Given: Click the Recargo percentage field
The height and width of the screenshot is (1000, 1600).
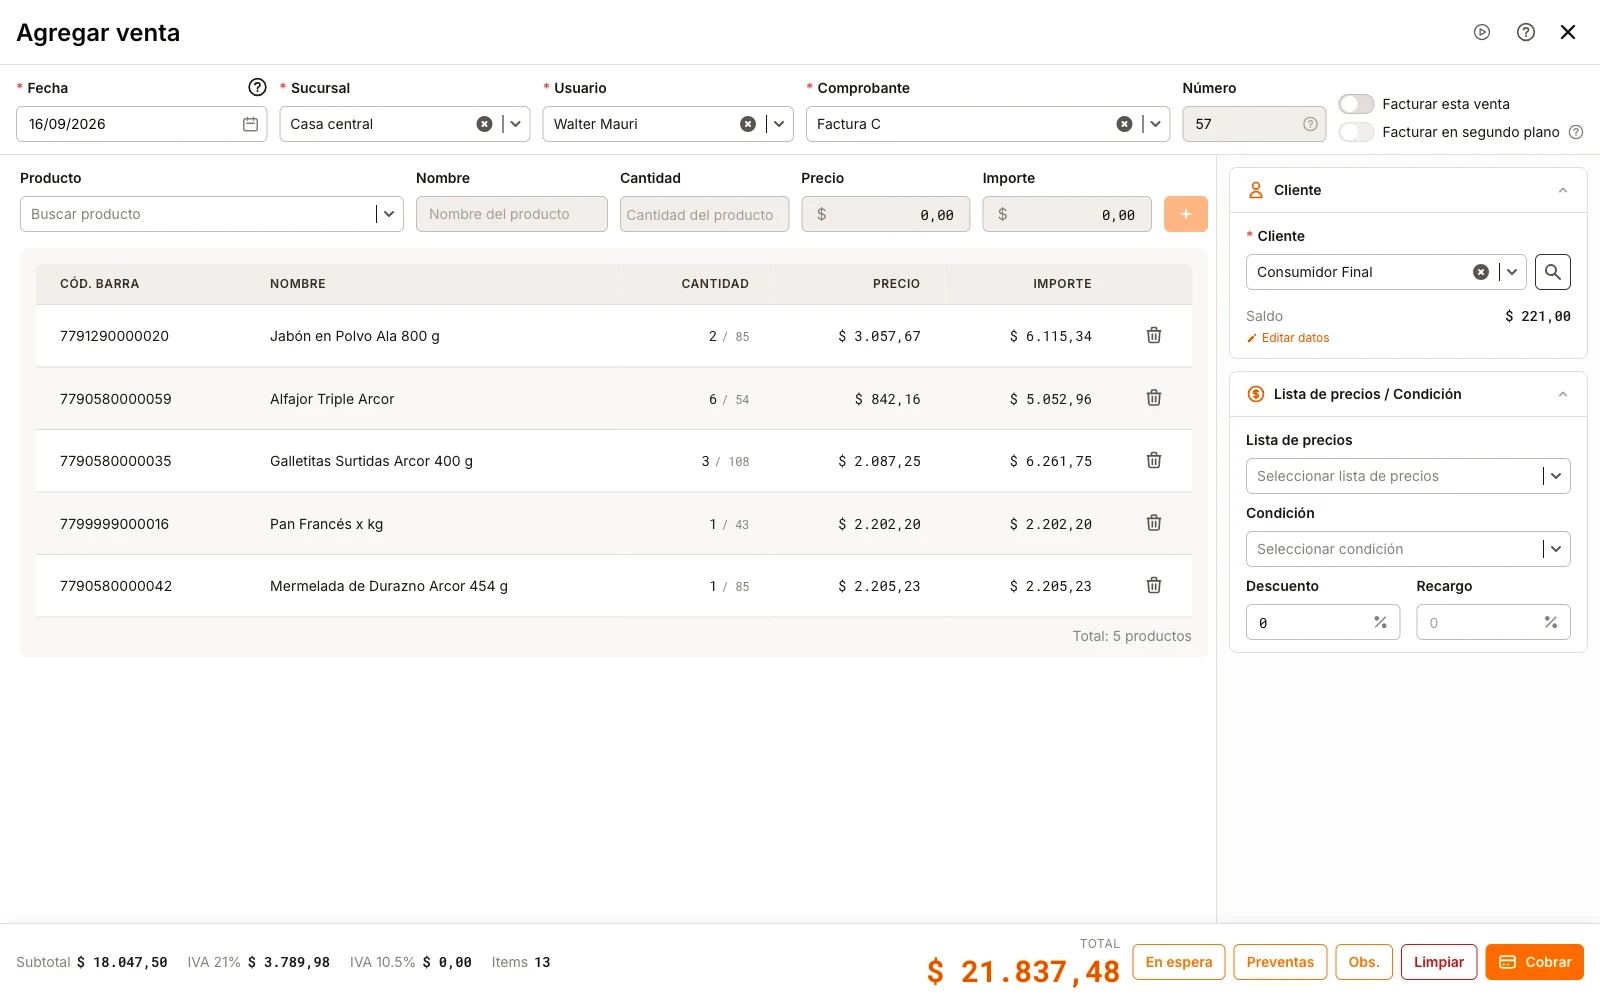Looking at the screenshot, I should (1493, 622).
